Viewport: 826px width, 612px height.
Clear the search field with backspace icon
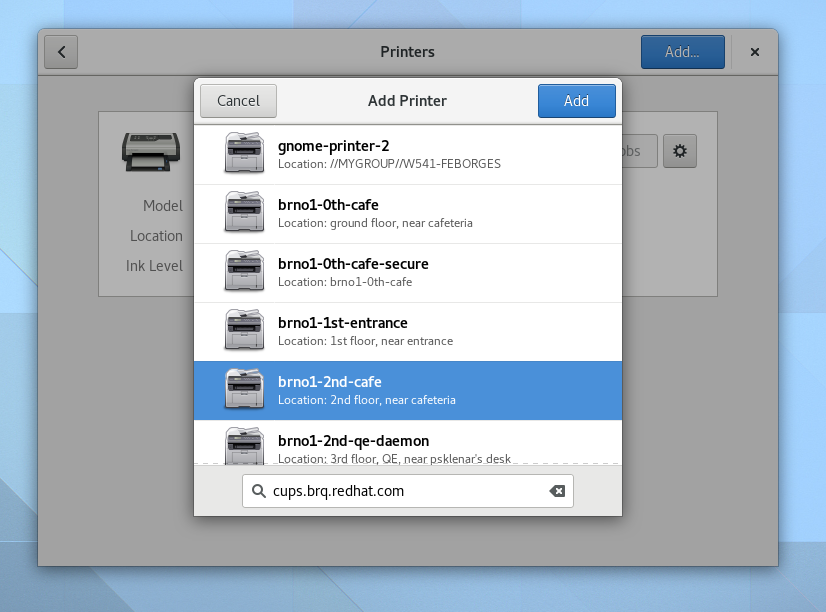tap(557, 491)
